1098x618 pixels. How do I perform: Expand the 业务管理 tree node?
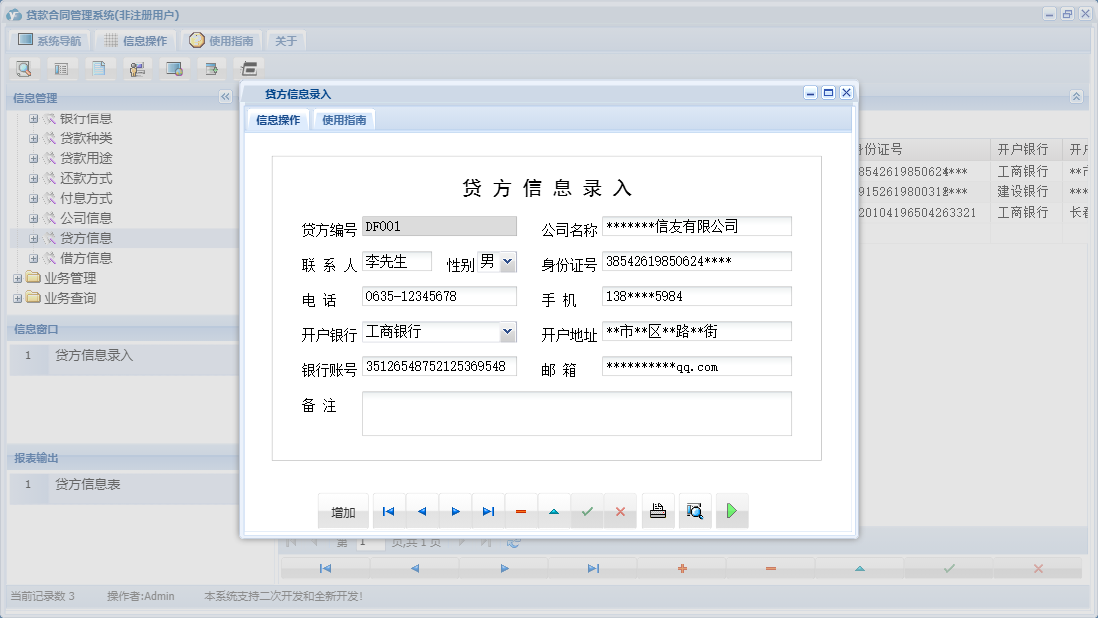20,277
